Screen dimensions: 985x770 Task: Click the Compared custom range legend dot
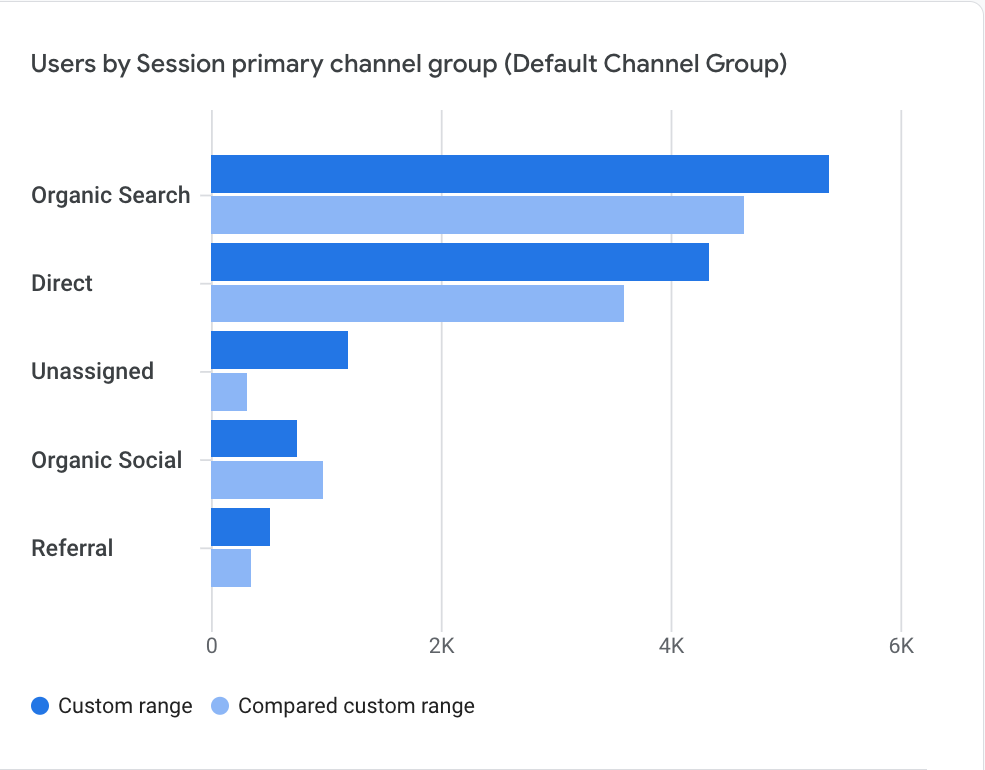coord(221,706)
